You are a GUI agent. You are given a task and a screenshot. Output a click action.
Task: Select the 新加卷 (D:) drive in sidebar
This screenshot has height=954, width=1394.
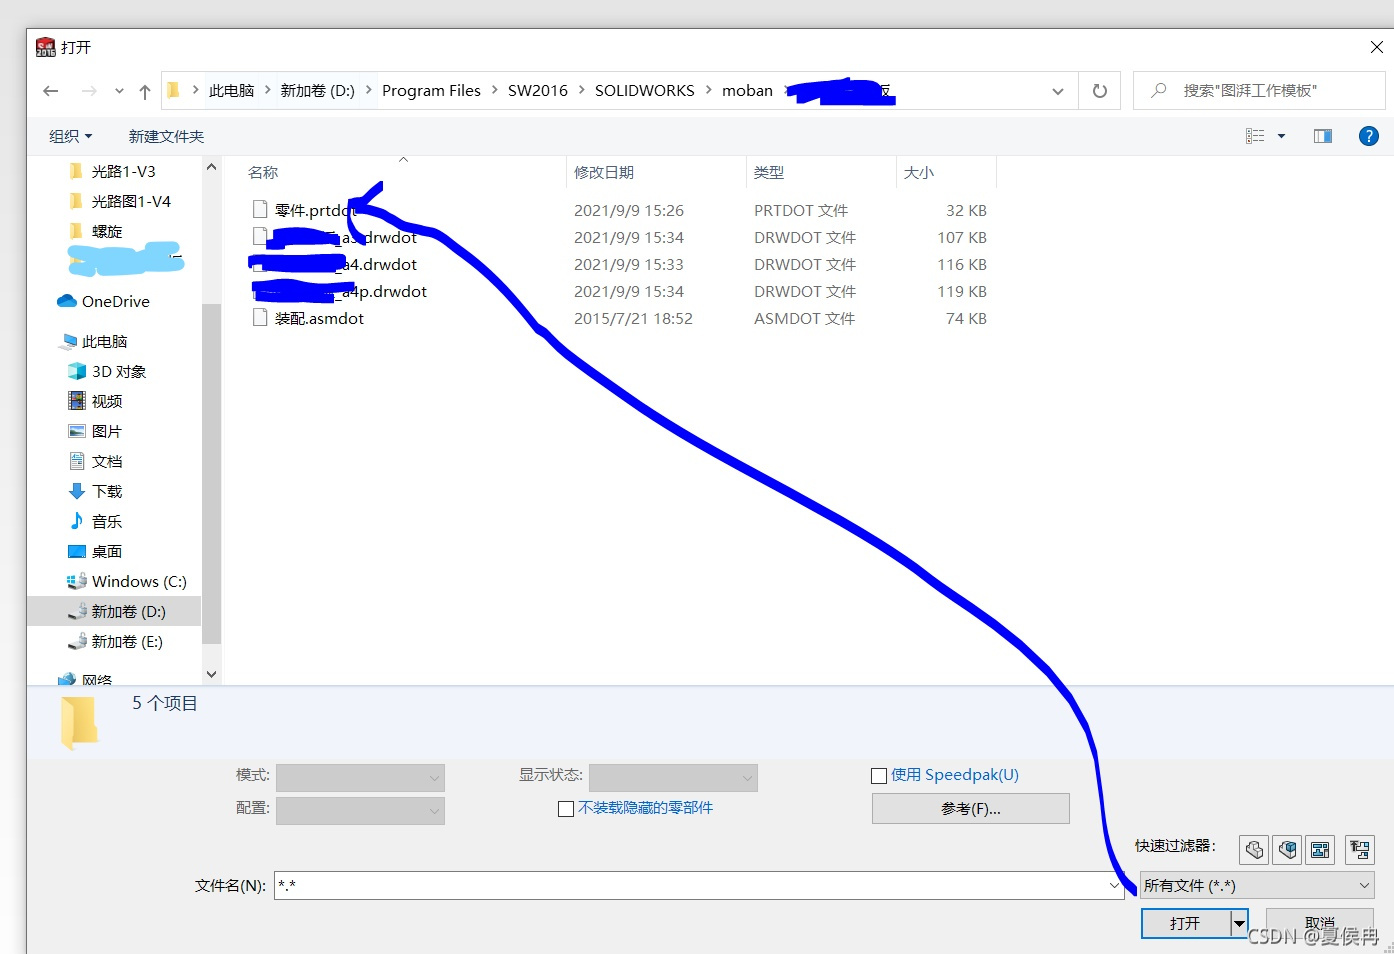coord(114,611)
